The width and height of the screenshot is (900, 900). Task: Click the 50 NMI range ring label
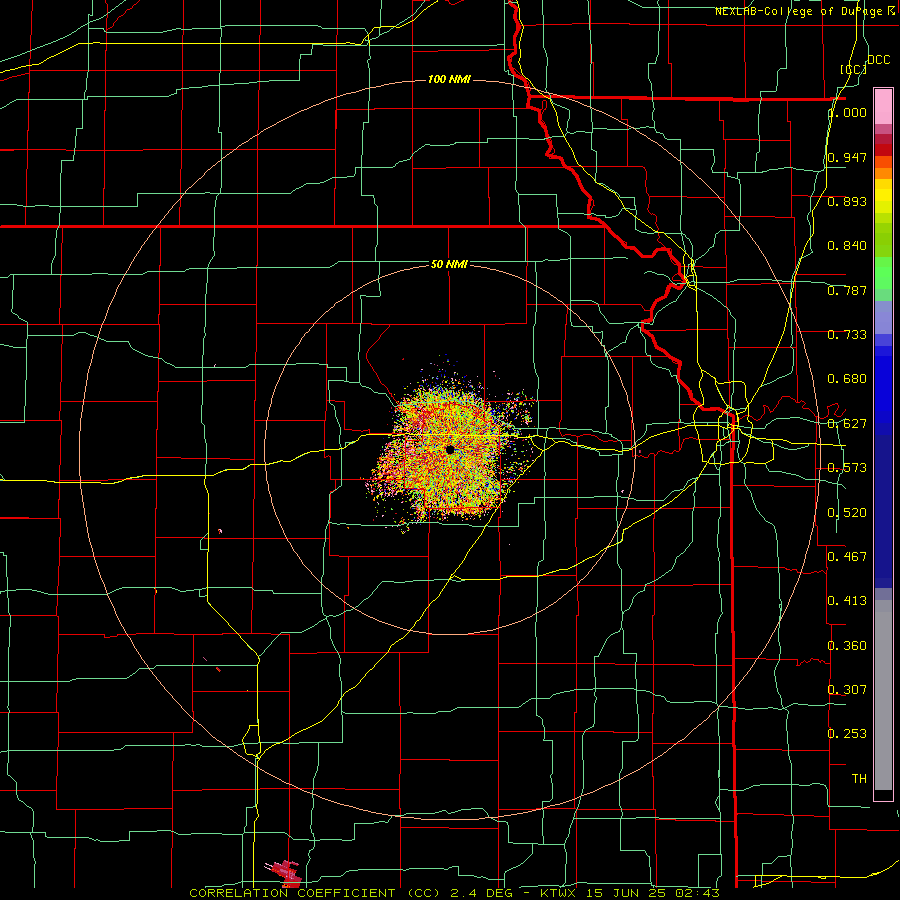click(449, 264)
